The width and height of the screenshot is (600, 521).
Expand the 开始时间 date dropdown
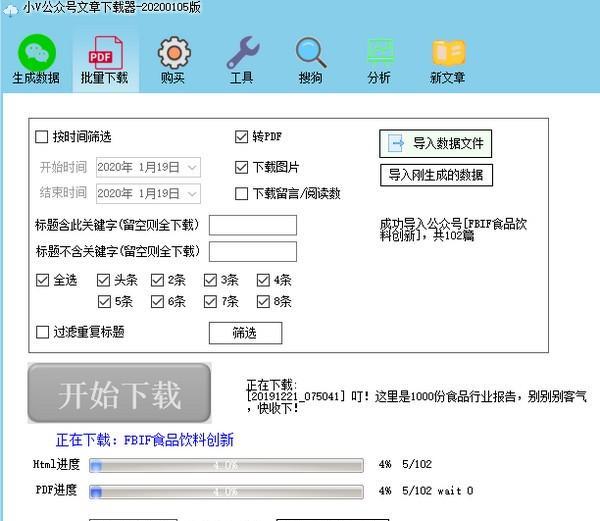point(192,167)
